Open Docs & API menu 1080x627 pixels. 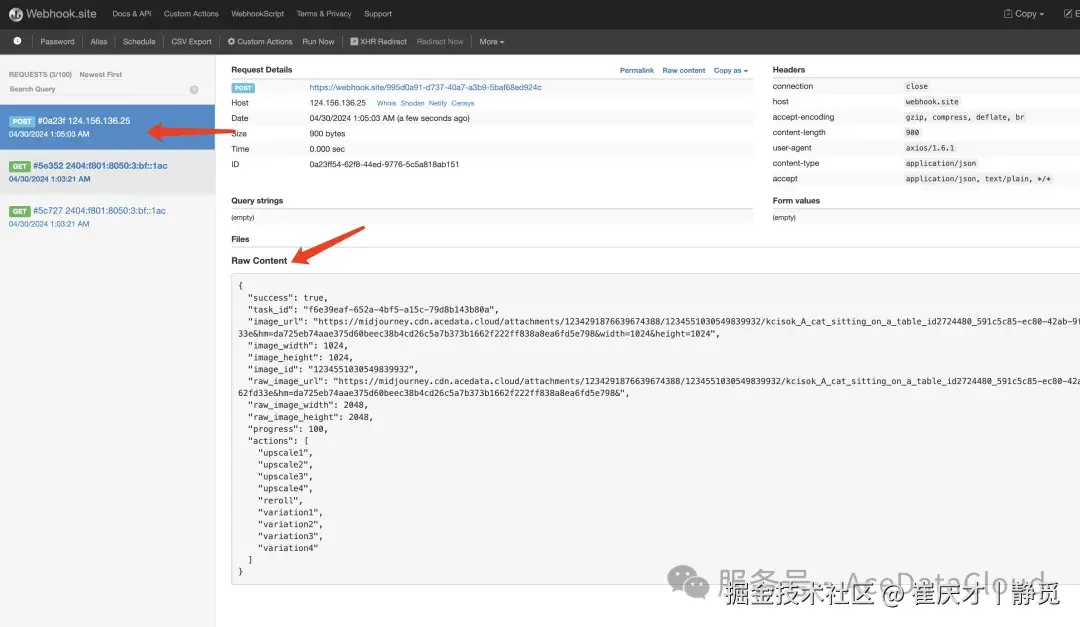coord(132,14)
